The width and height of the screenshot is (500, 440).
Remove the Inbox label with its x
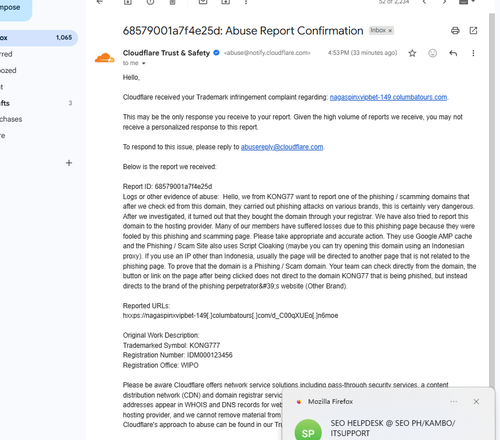(x=390, y=31)
